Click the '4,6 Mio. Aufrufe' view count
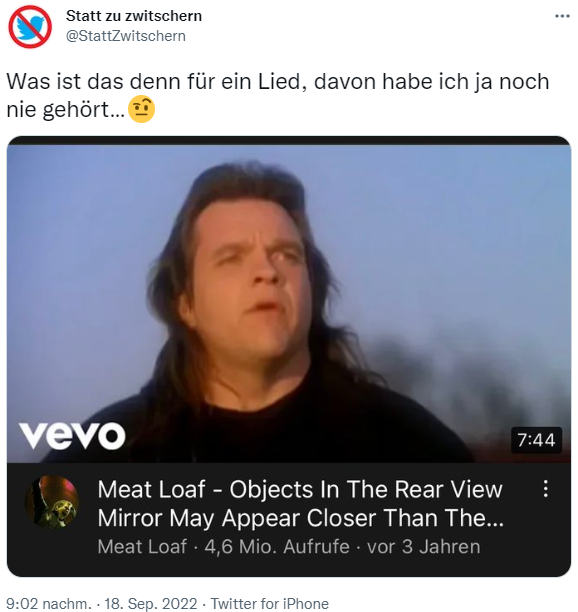 pyautogui.click(x=277, y=546)
